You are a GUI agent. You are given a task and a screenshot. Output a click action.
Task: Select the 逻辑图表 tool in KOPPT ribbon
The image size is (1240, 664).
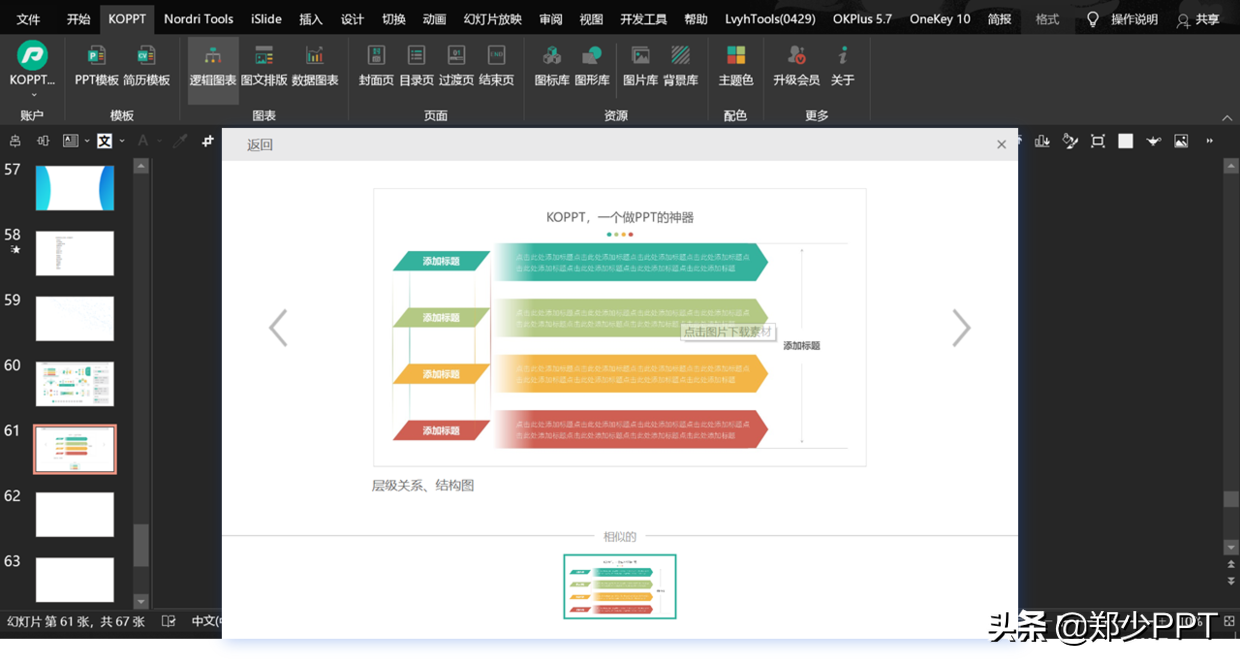211,70
